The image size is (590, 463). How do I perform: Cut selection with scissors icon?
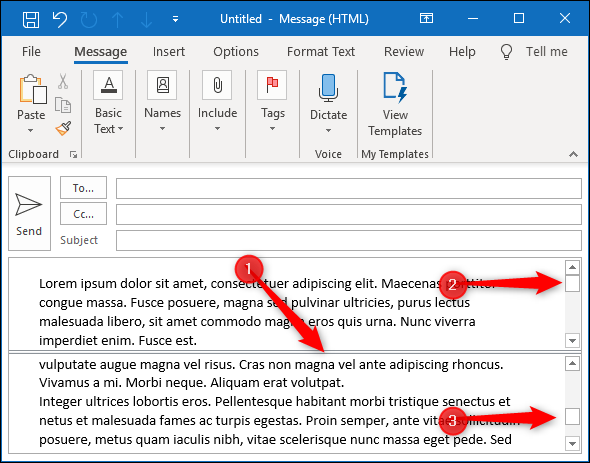[x=63, y=81]
